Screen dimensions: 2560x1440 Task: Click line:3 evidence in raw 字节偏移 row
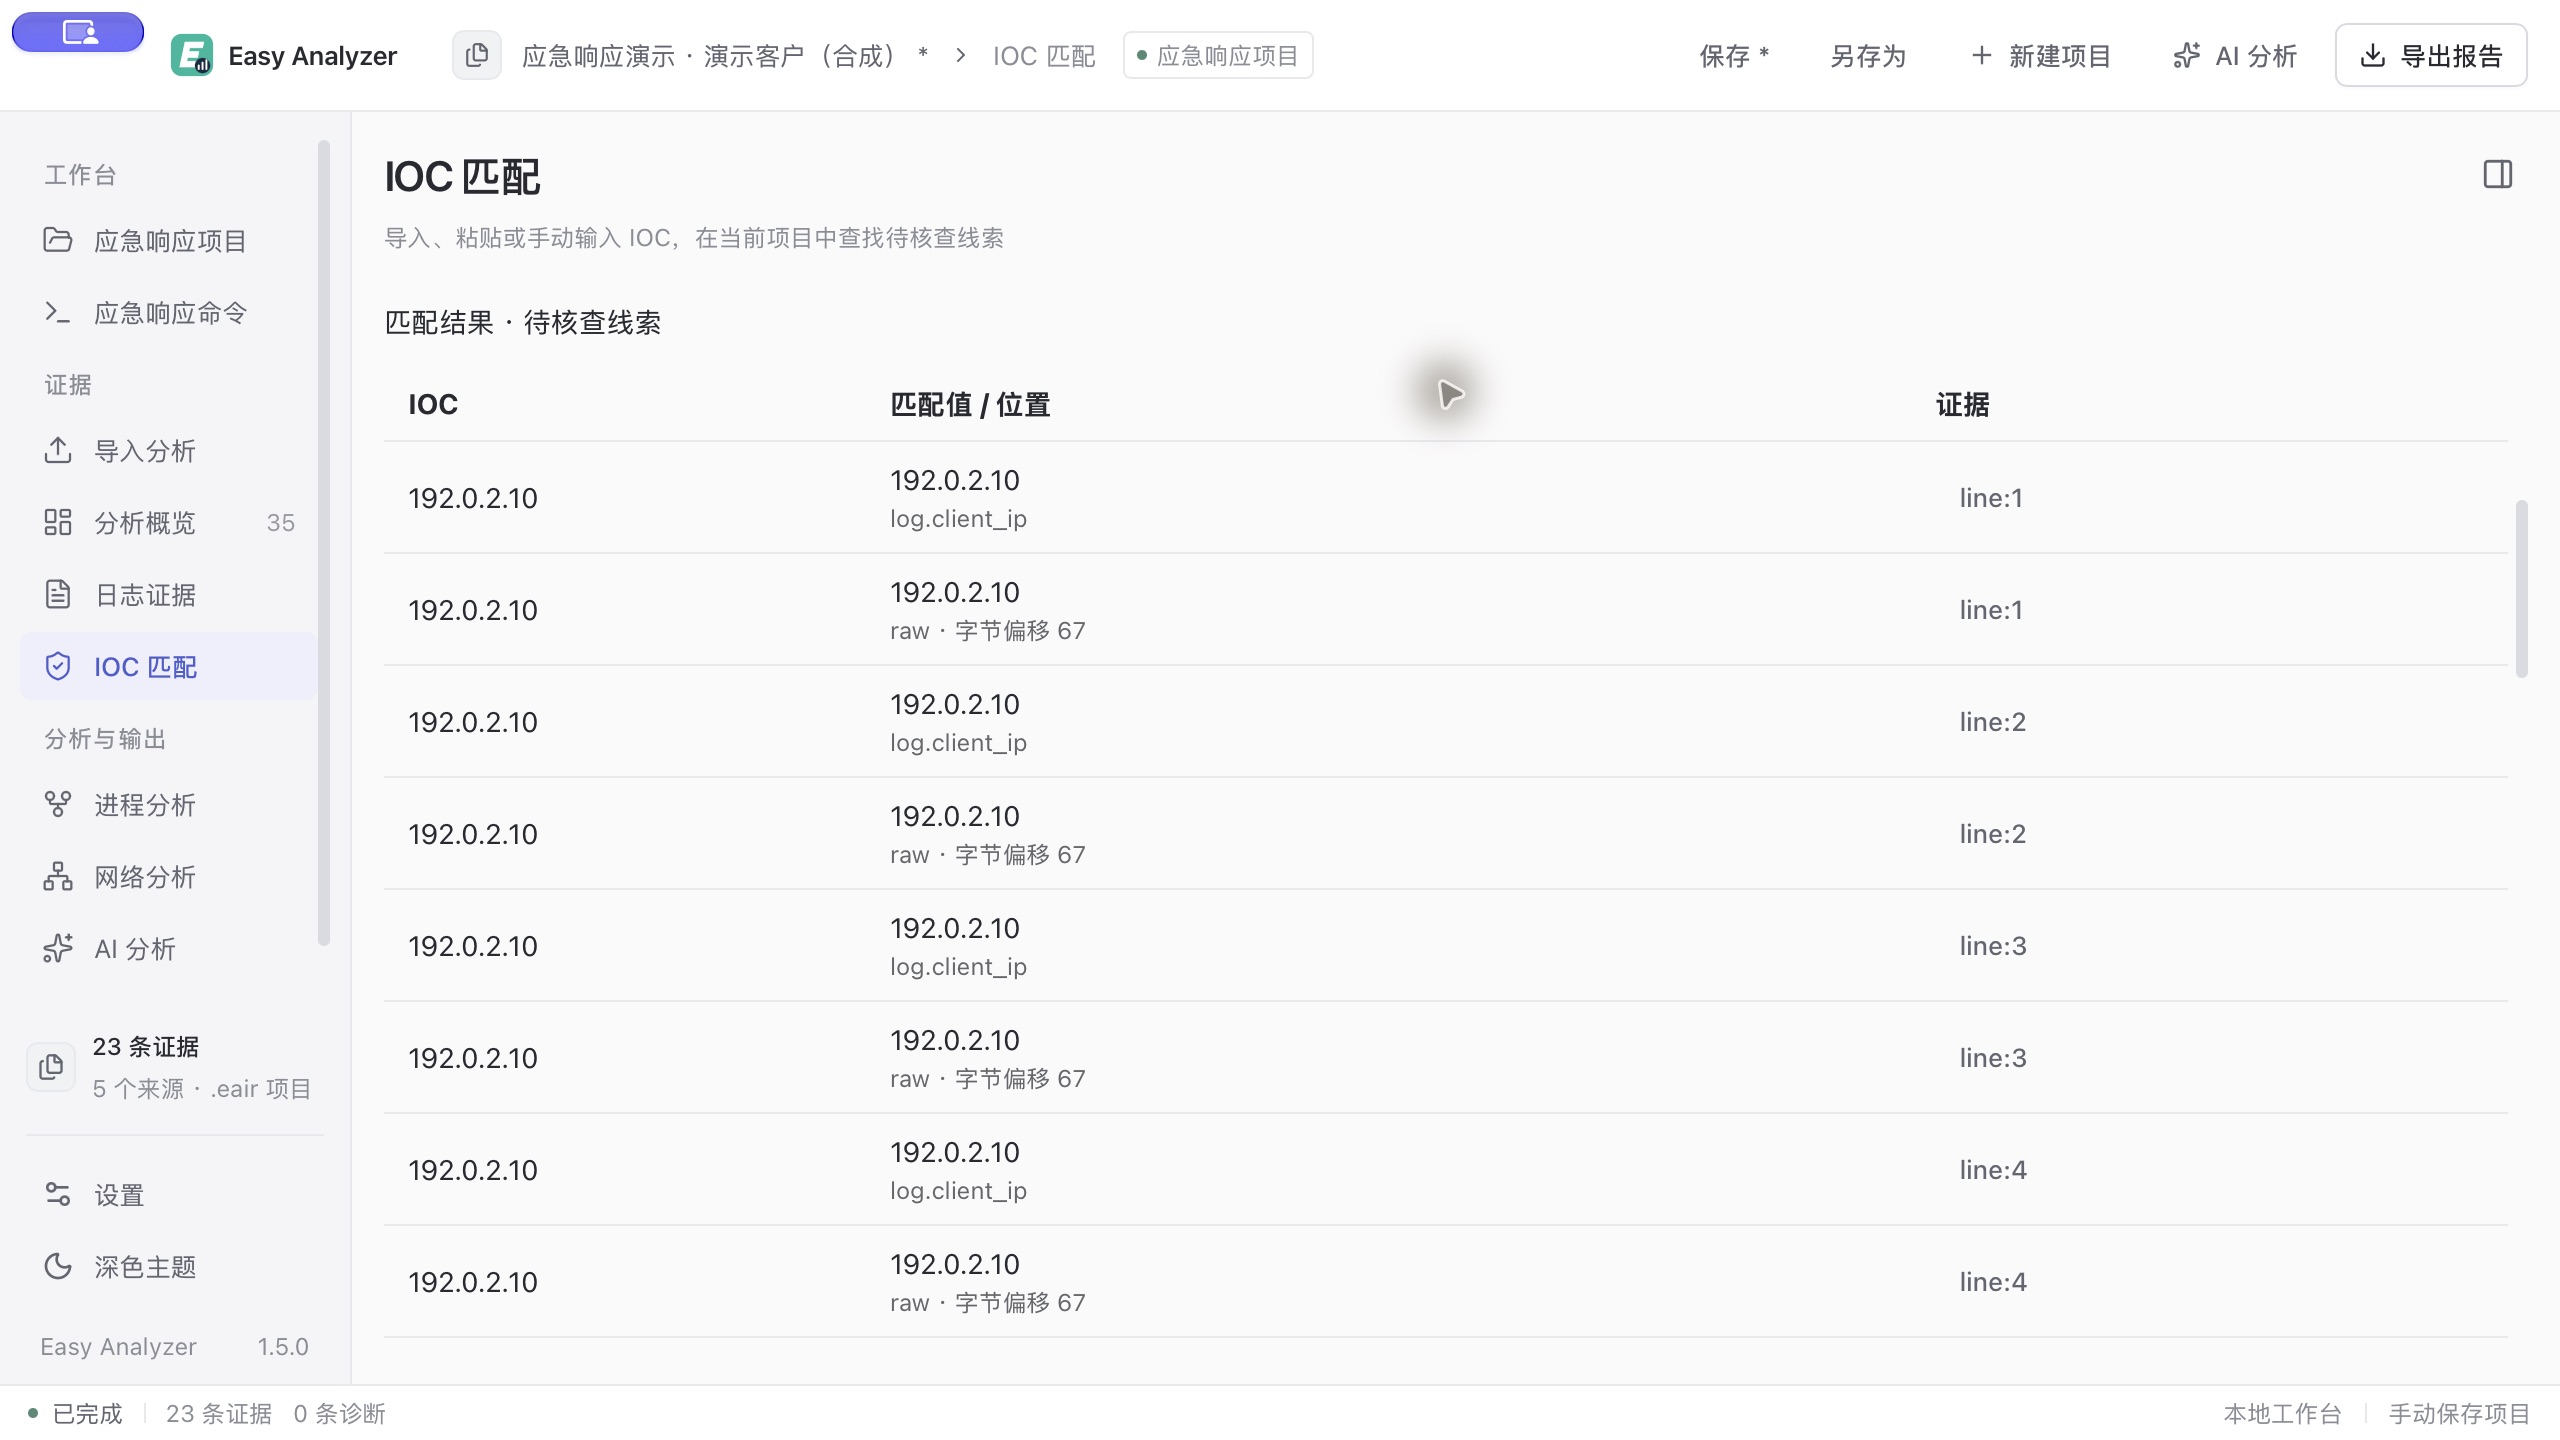tap(1992, 1057)
